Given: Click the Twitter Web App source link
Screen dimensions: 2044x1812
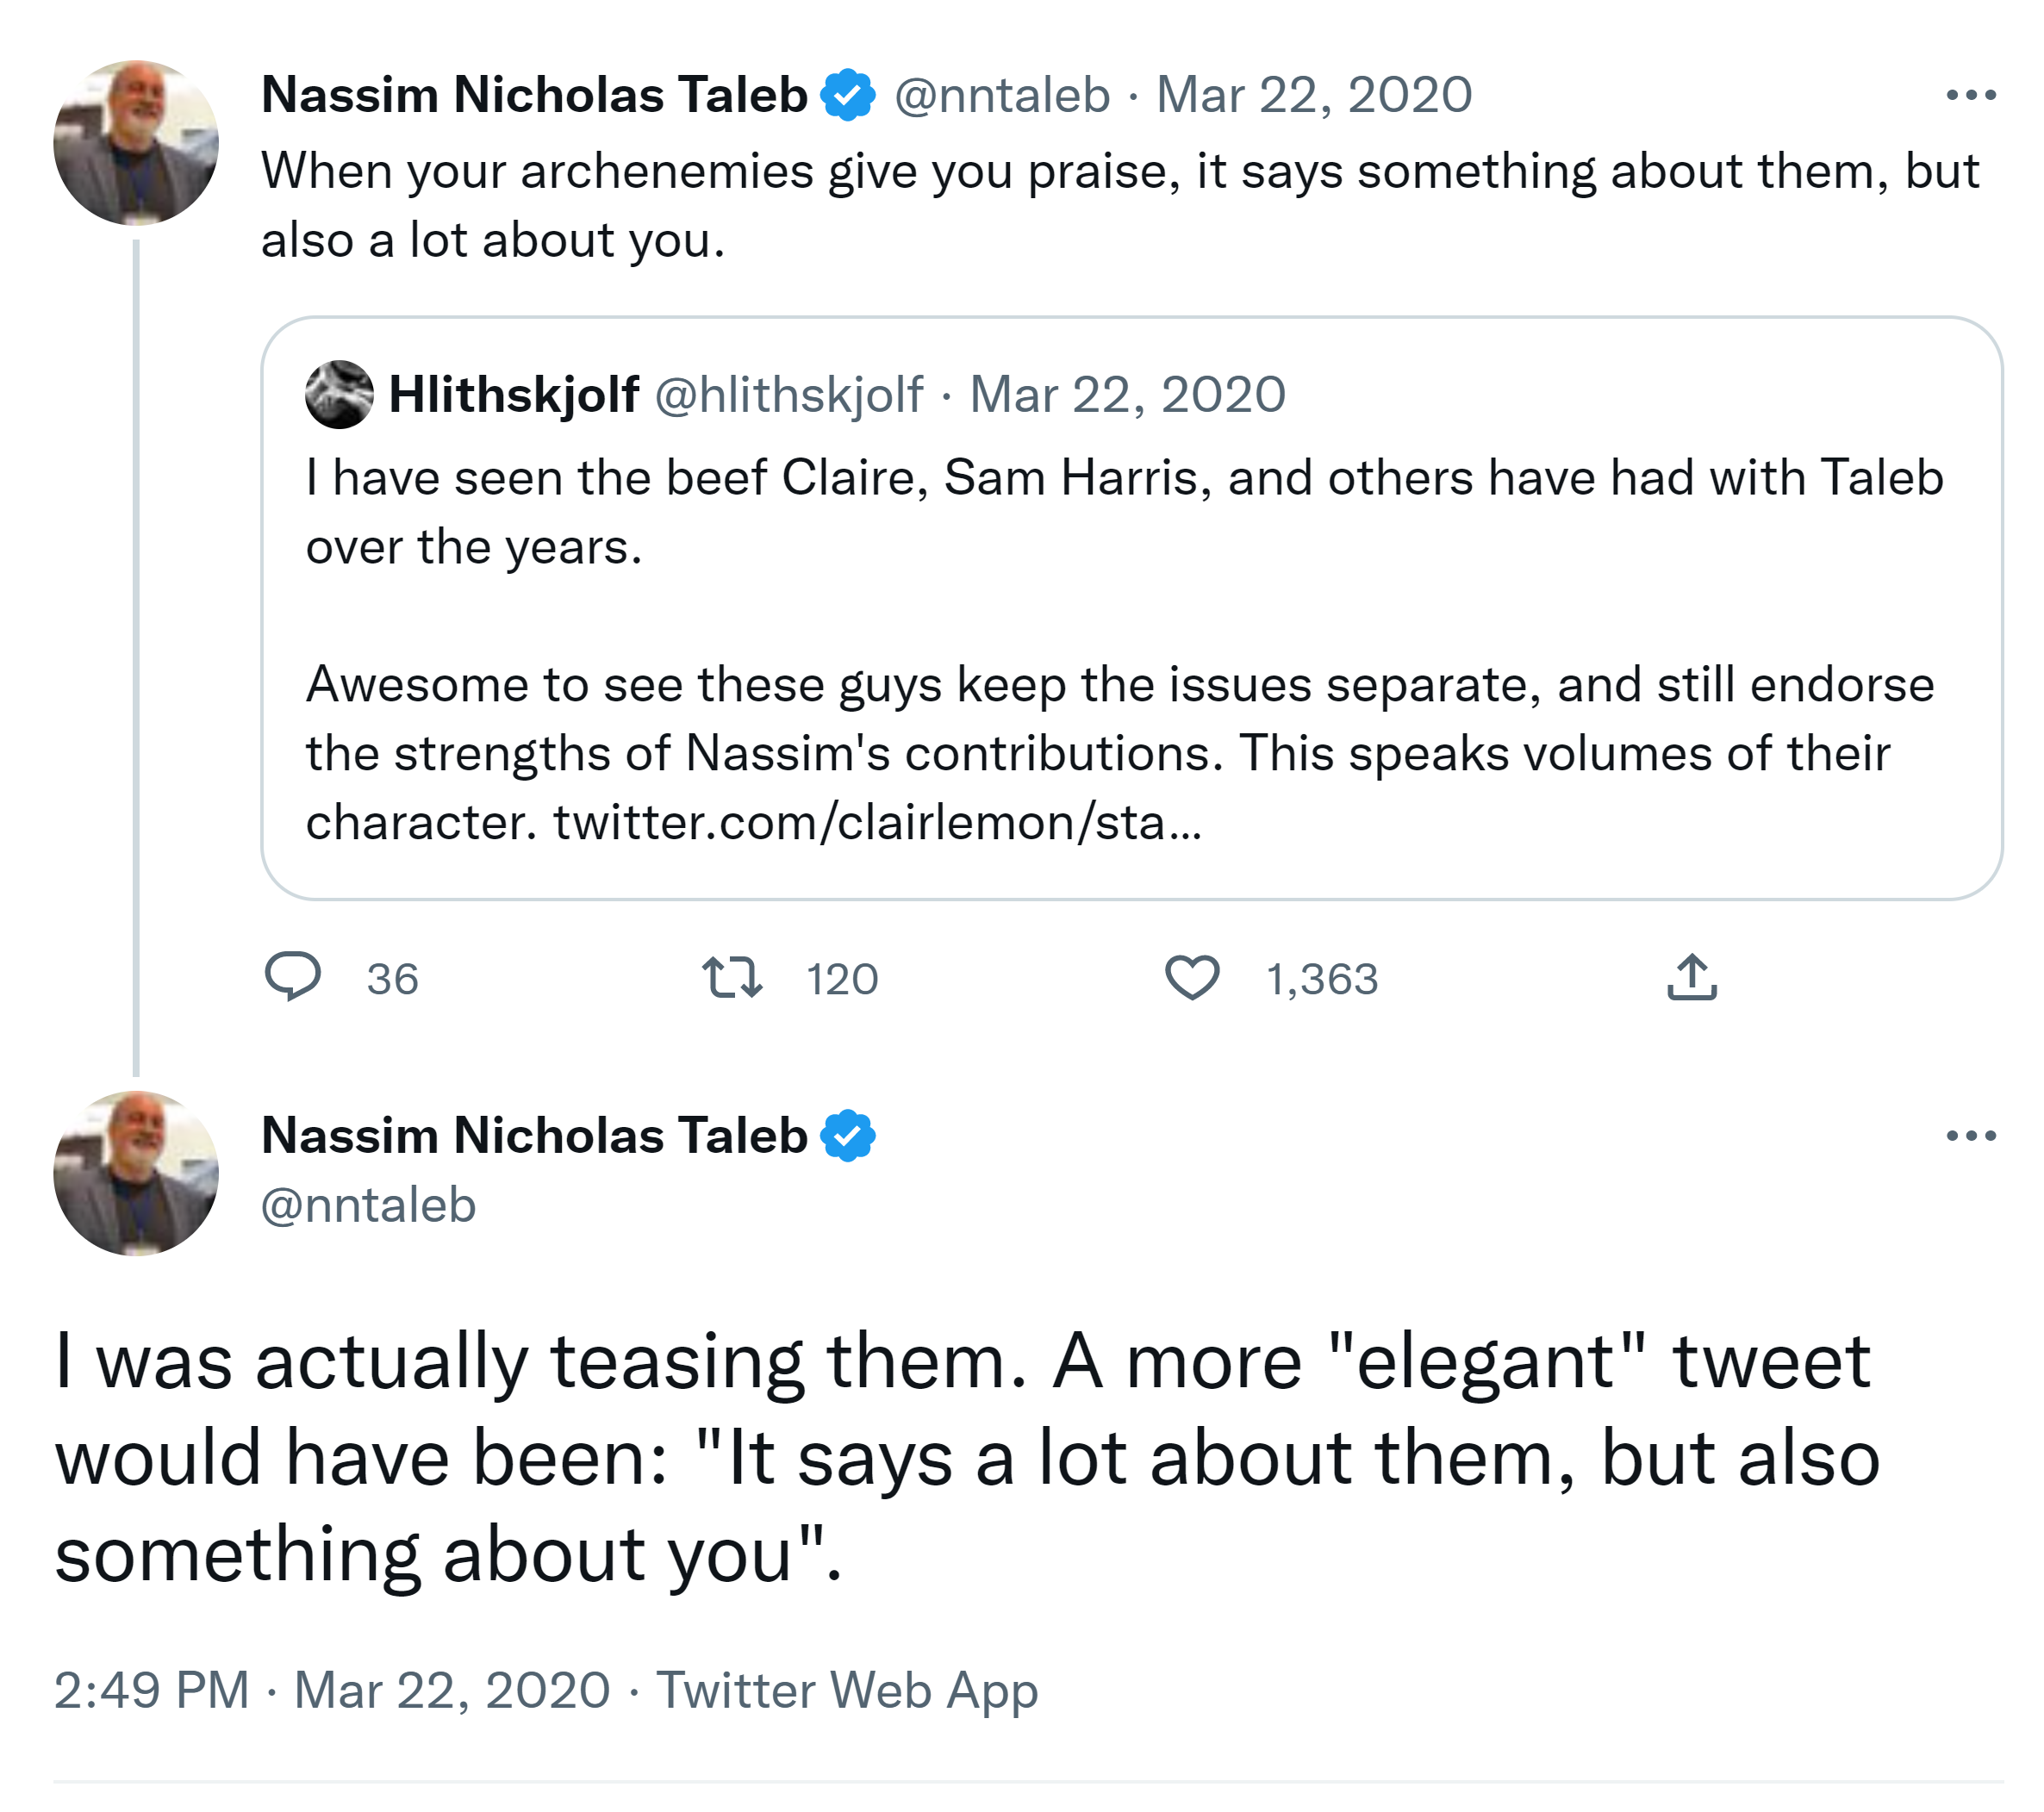Looking at the screenshot, I should pyautogui.click(x=847, y=1691).
